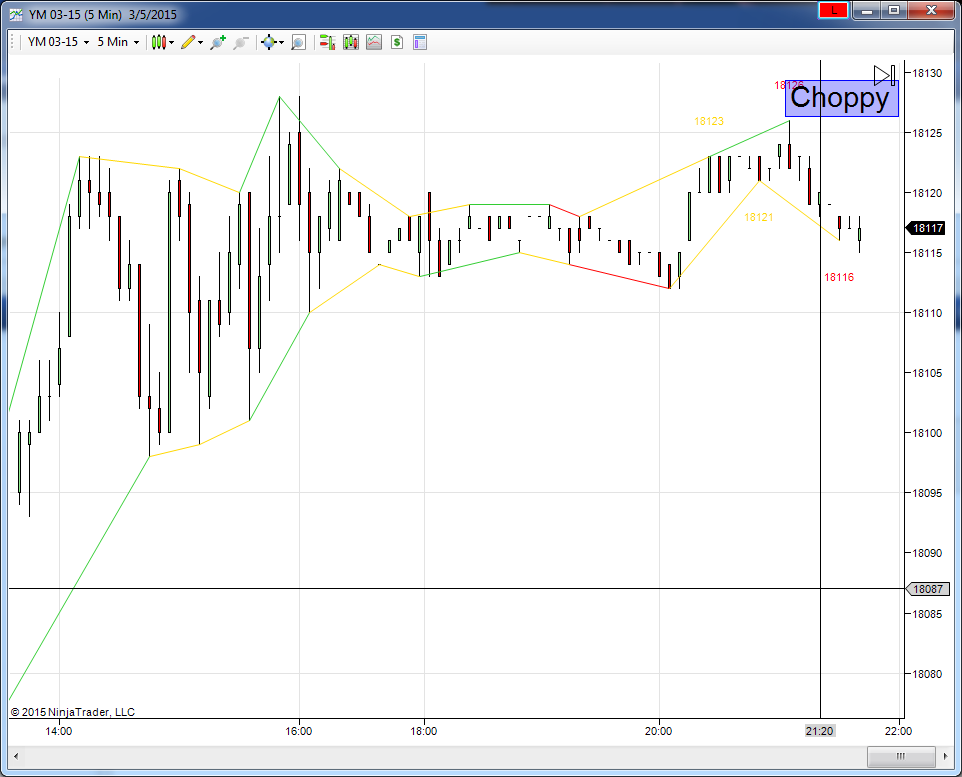This screenshot has width=962, height=777.
Task: Open drawing tools dropdown arrow
Action: tap(200, 42)
